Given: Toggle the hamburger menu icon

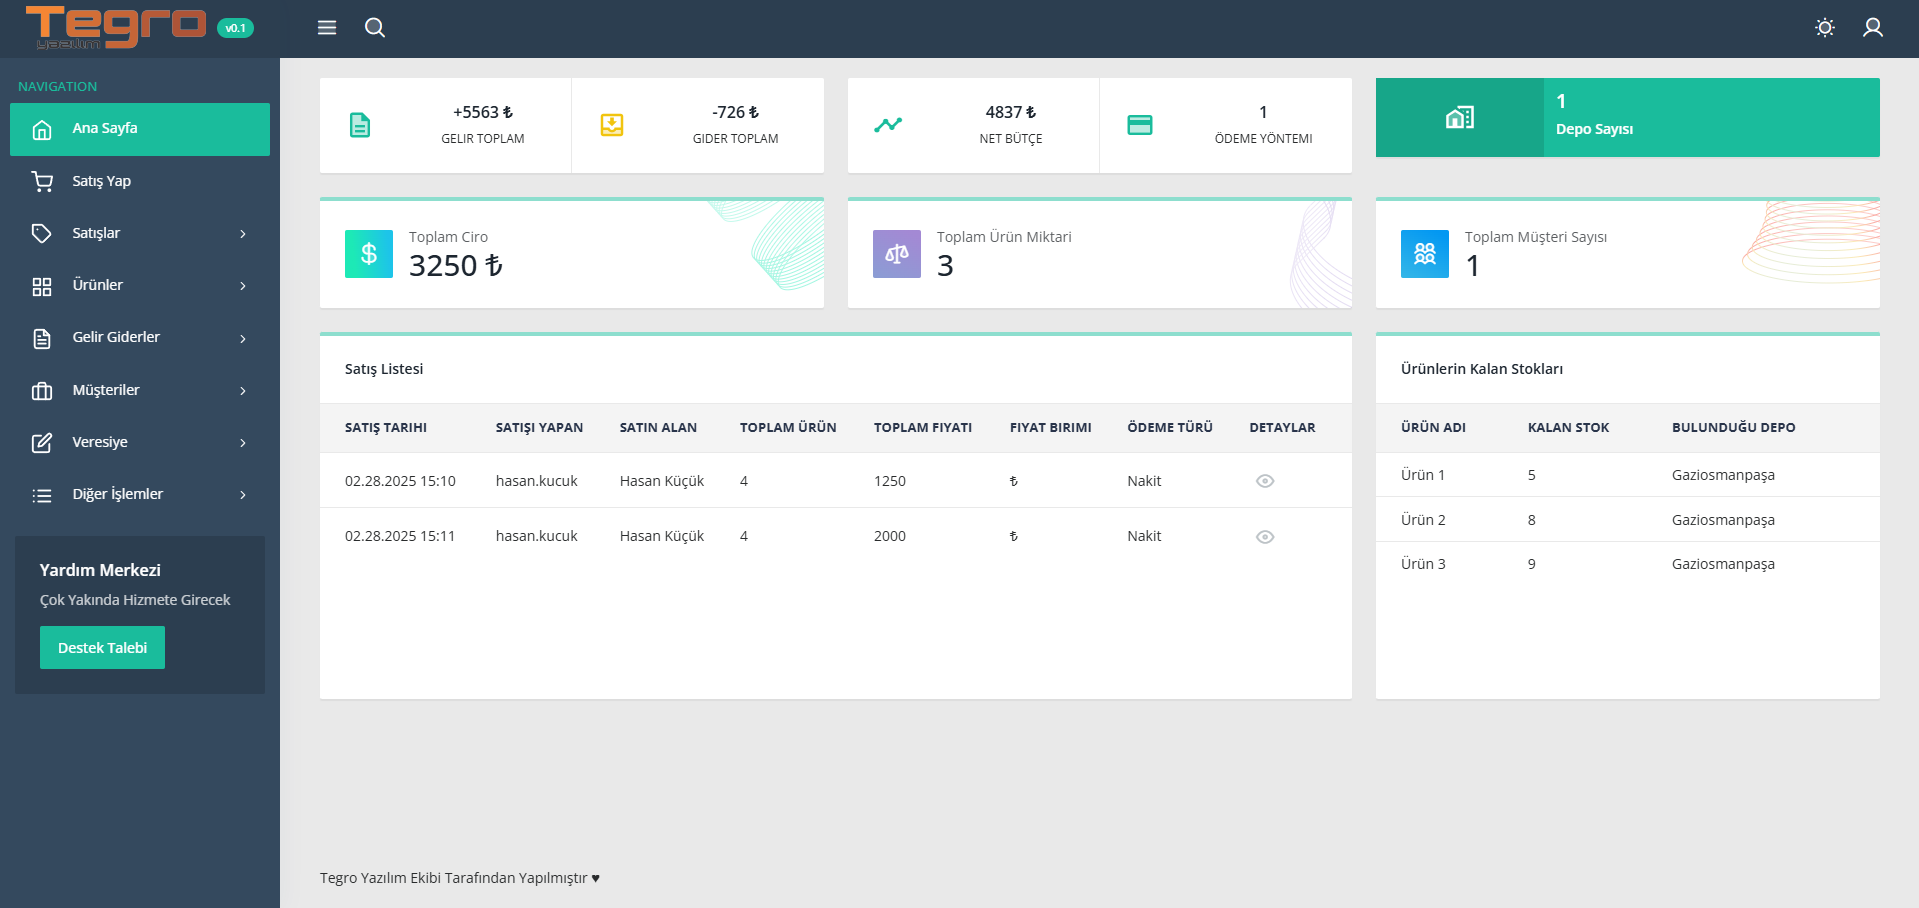Looking at the screenshot, I should click(x=327, y=28).
